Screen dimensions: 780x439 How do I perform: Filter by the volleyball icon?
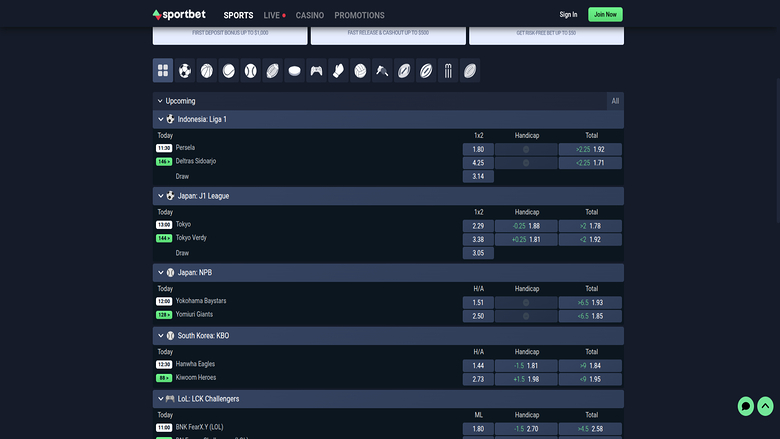tap(360, 71)
